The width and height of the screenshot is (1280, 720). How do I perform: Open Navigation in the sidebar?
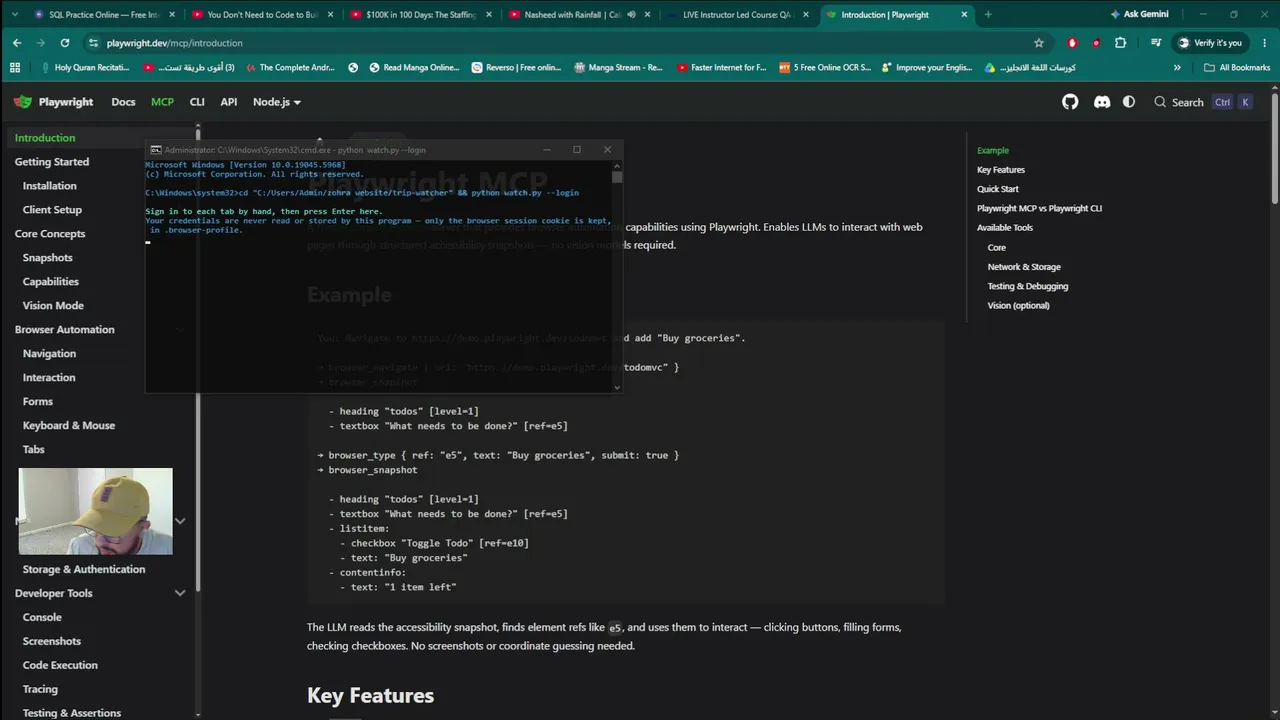(x=49, y=354)
